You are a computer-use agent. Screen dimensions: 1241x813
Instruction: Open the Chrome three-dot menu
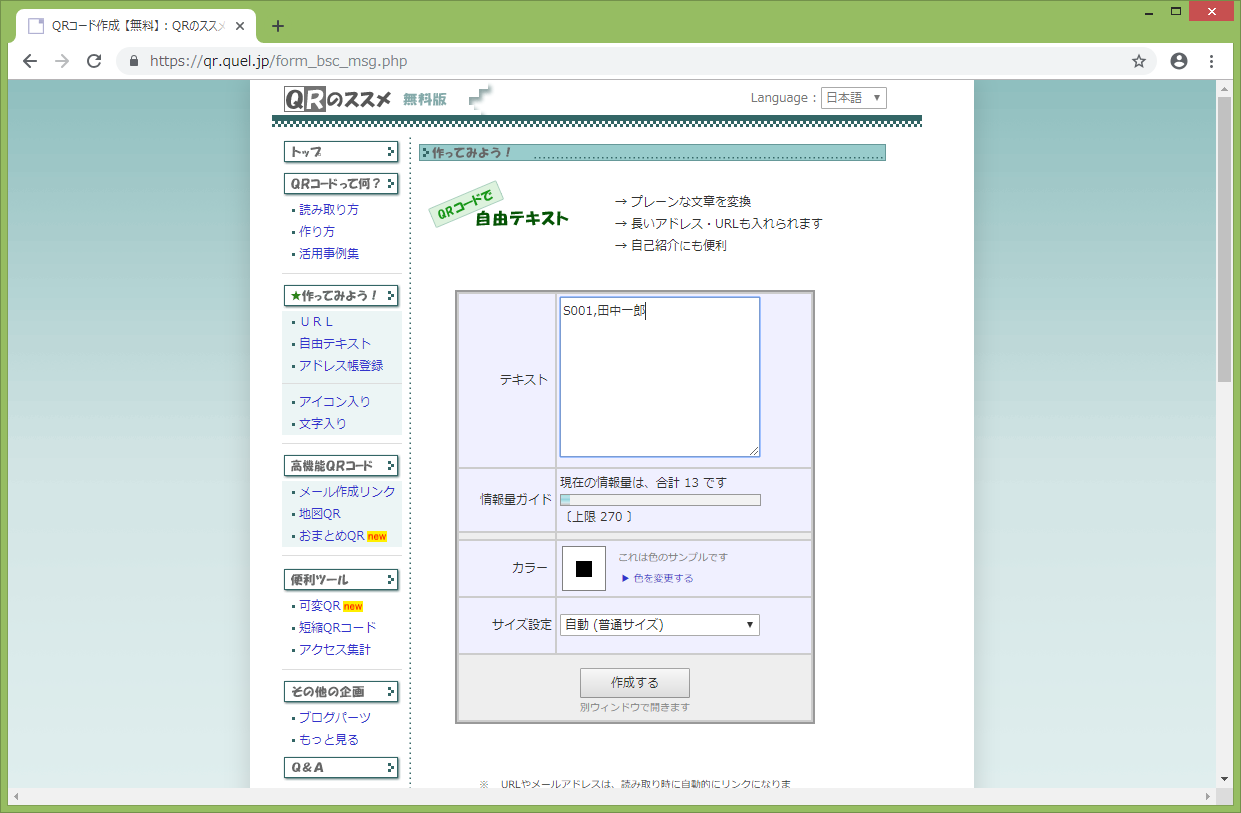[1212, 61]
